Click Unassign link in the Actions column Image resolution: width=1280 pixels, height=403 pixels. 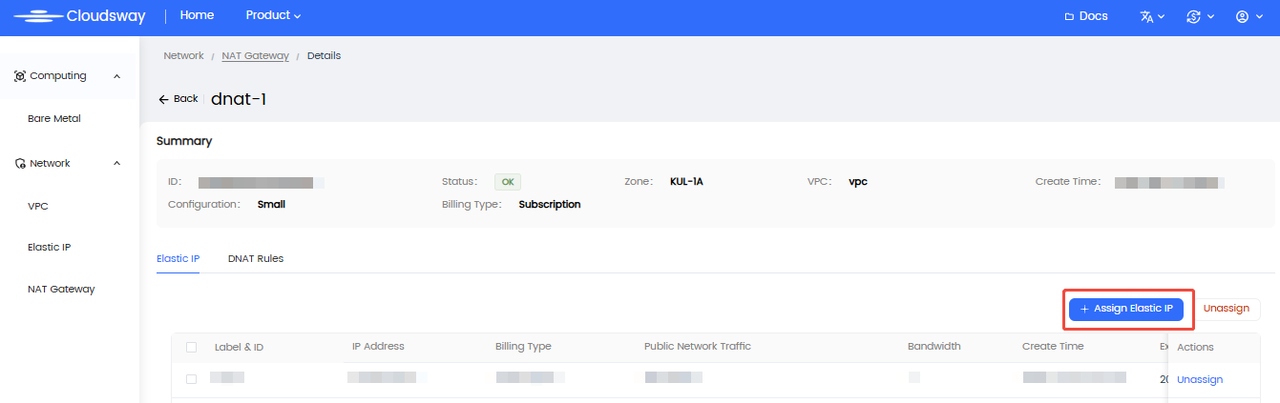[x=1199, y=379]
